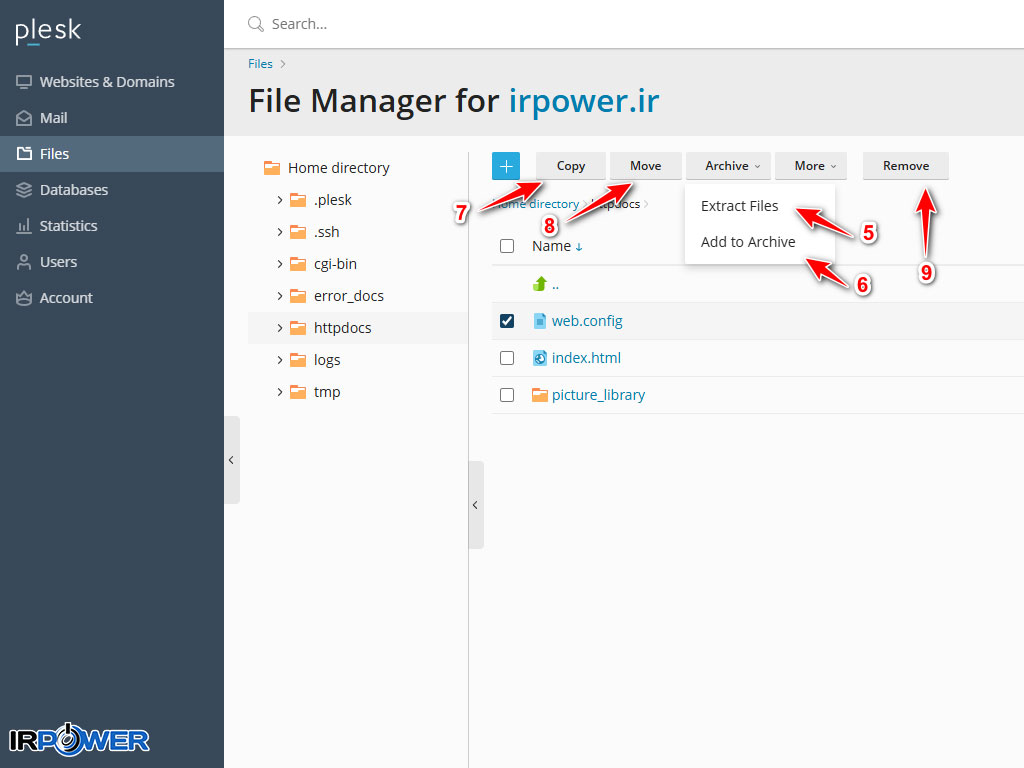1024x768 pixels.
Task: Click the web.config file icon
Action: [540, 321]
